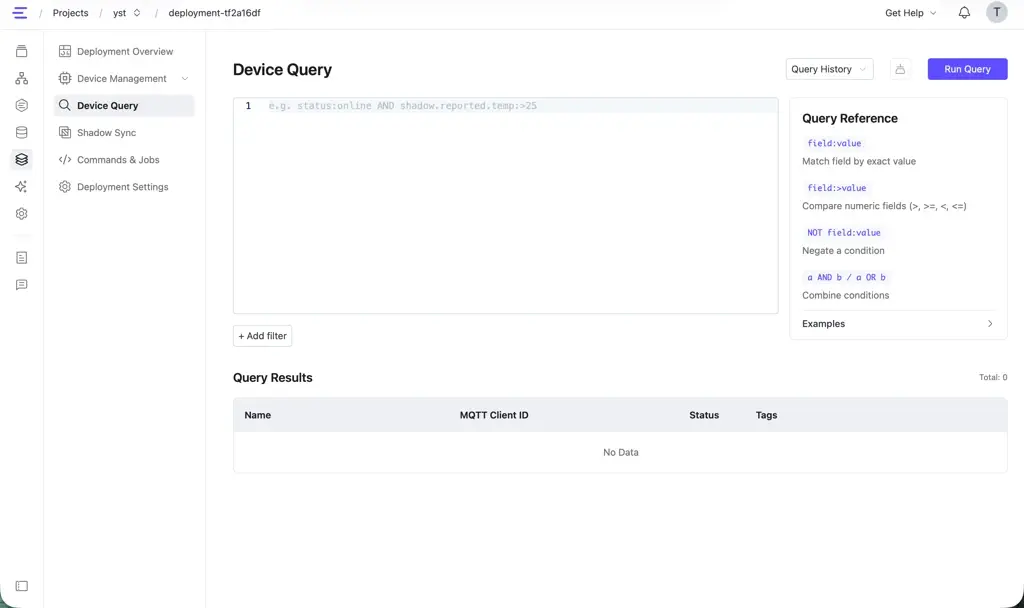Click the Query Reference heading
The width and height of the screenshot is (1024, 608).
[x=850, y=118]
